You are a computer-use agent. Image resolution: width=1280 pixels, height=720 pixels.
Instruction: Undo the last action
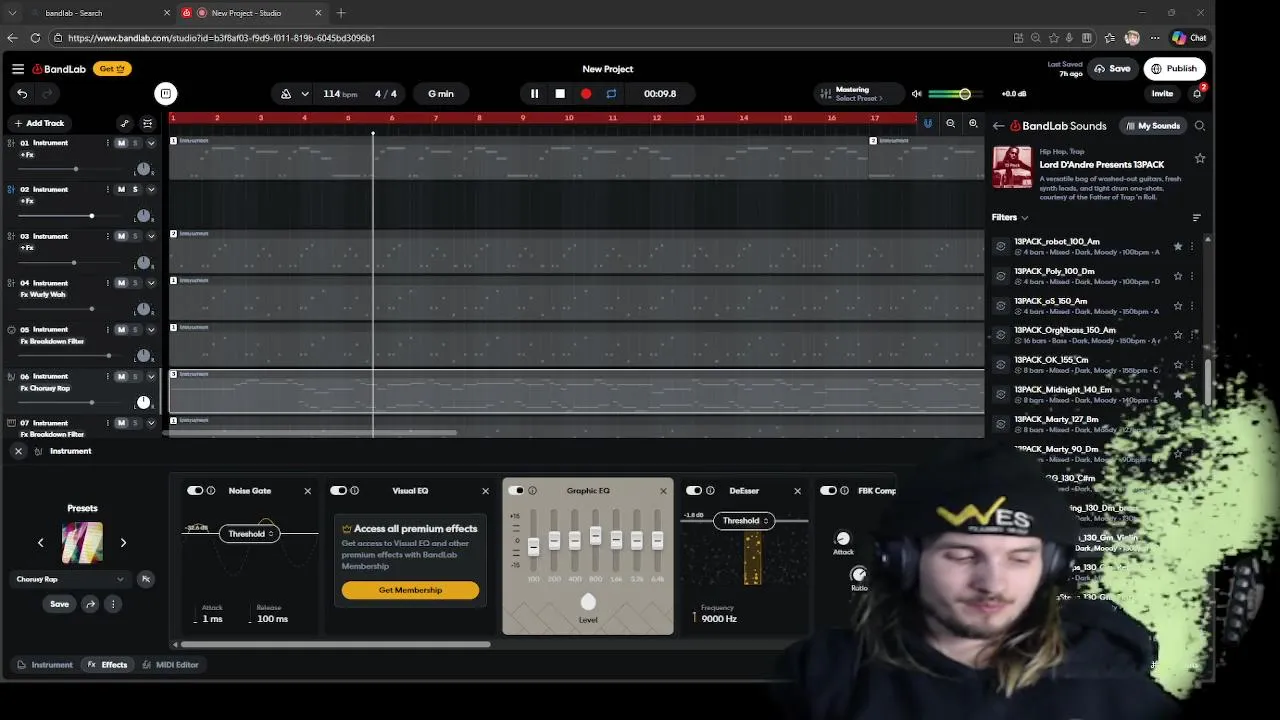(x=22, y=94)
